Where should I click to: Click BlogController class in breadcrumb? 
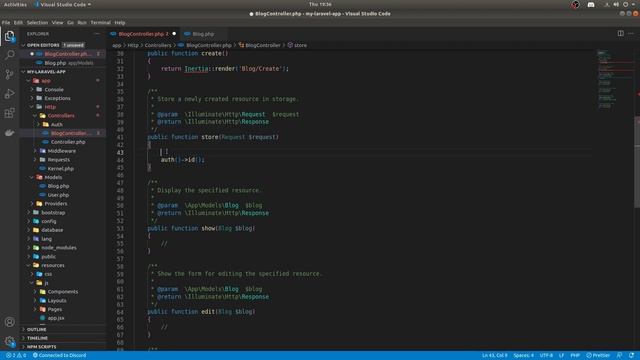260,45
